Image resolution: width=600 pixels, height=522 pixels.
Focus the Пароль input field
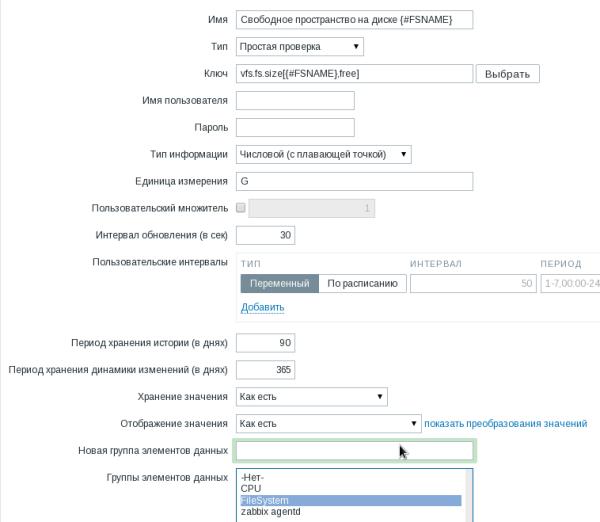coord(295,127)
